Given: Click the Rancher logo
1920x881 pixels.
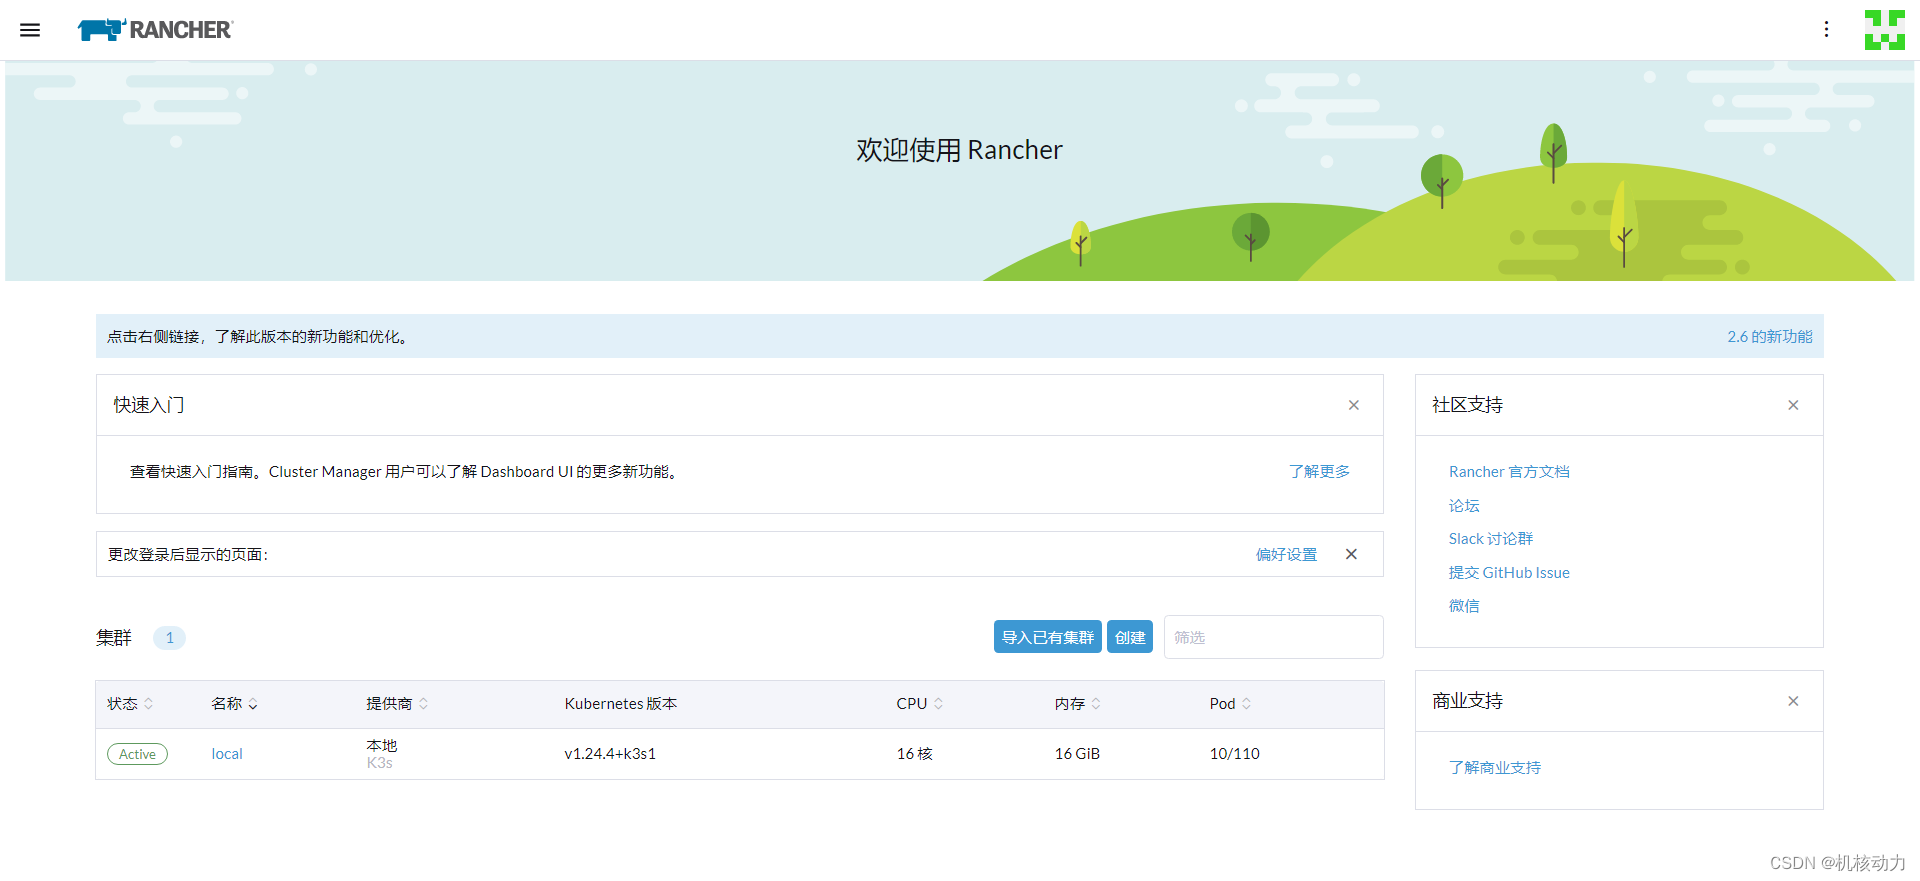Looking at the screenshot, I should [x=155, y=30].
